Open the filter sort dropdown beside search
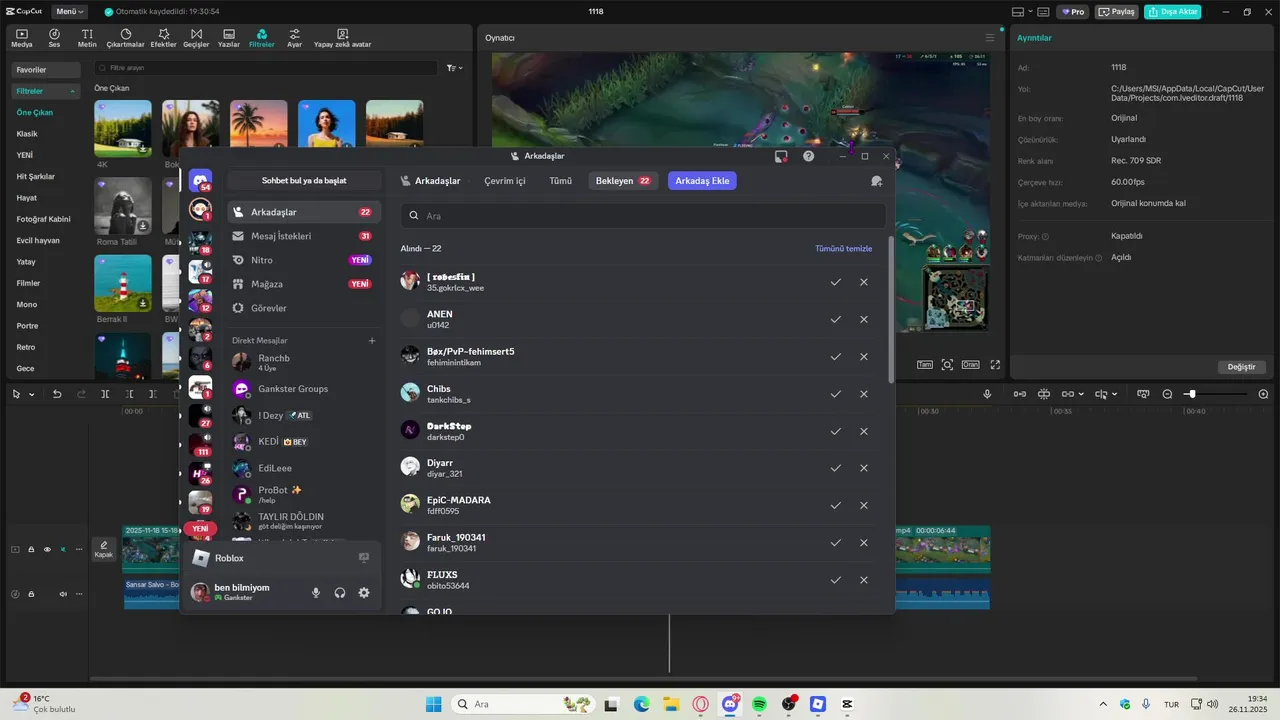The height and width of the screenshot is (720, 1280). click(x=454, y=68)
